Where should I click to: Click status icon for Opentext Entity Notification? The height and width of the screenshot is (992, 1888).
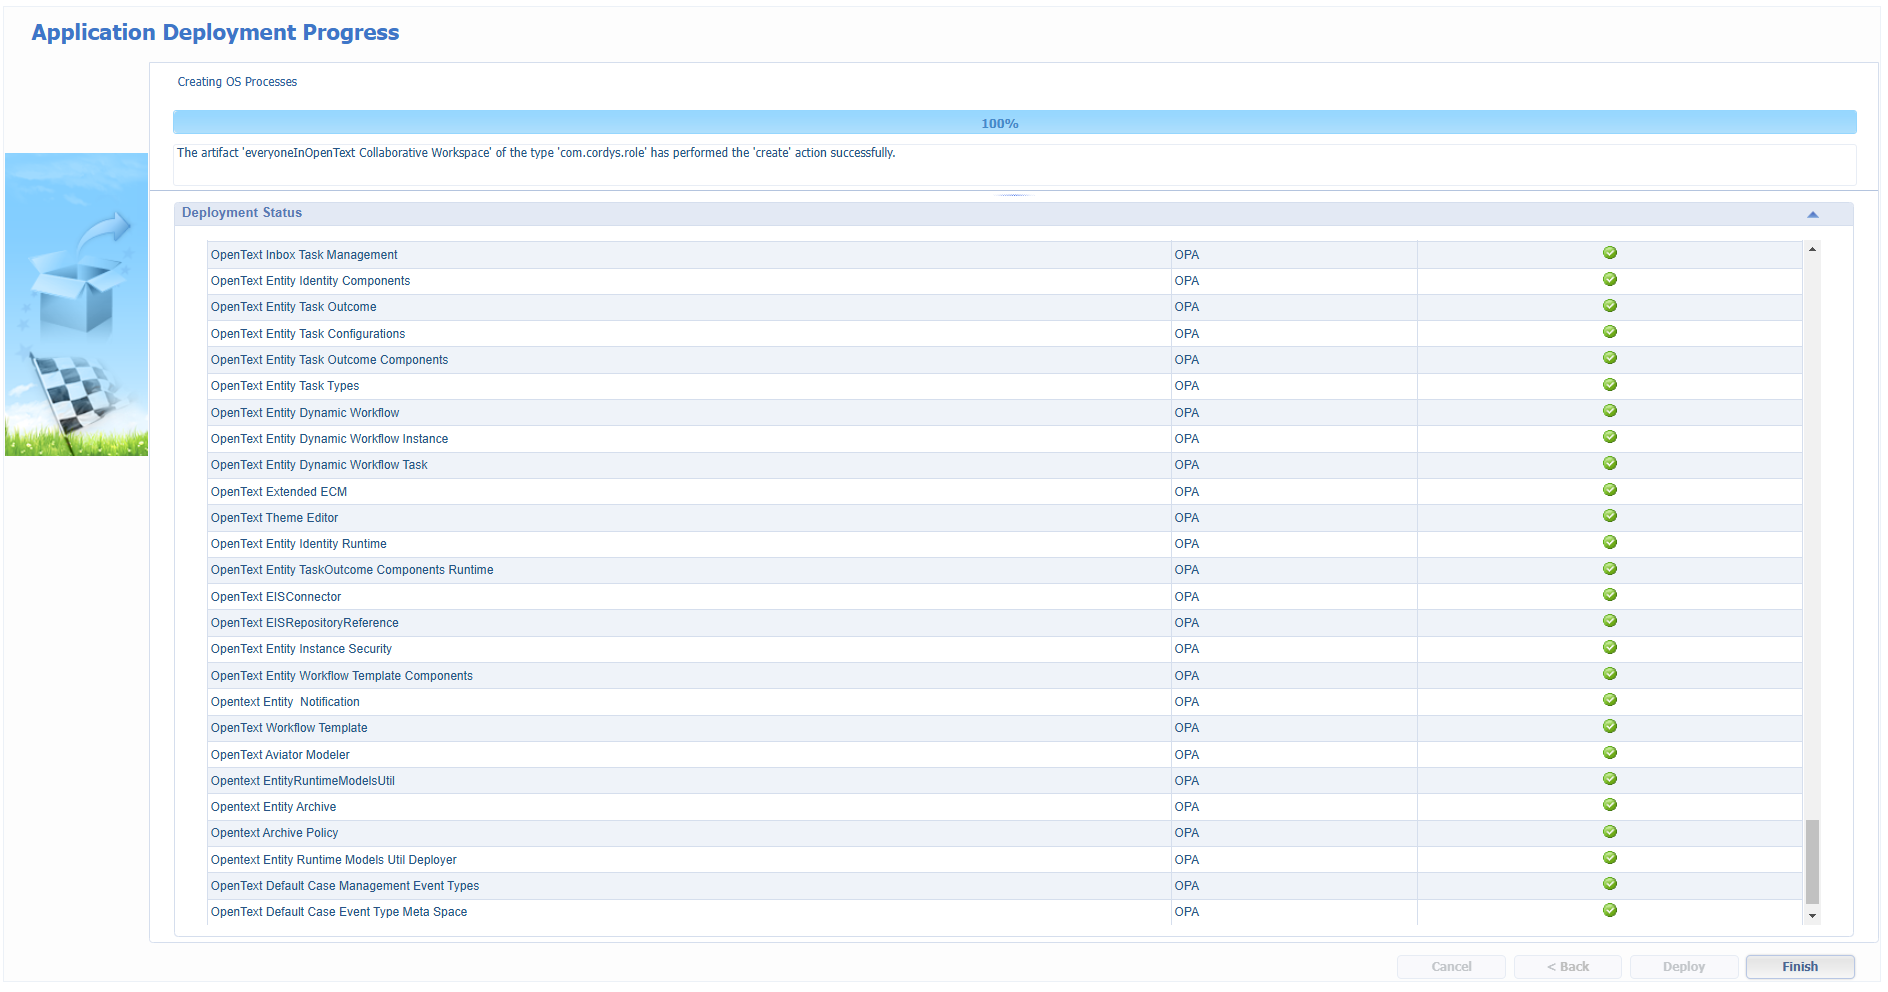[1610, 700]
